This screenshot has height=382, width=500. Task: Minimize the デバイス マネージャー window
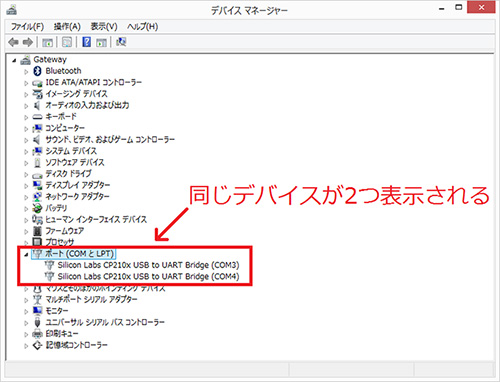442,8
